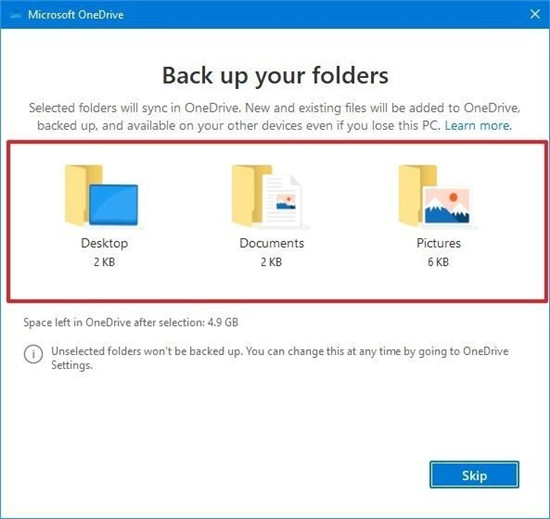Click the Unselected folders notice text

pyautogui.click(x=280, y=358)
